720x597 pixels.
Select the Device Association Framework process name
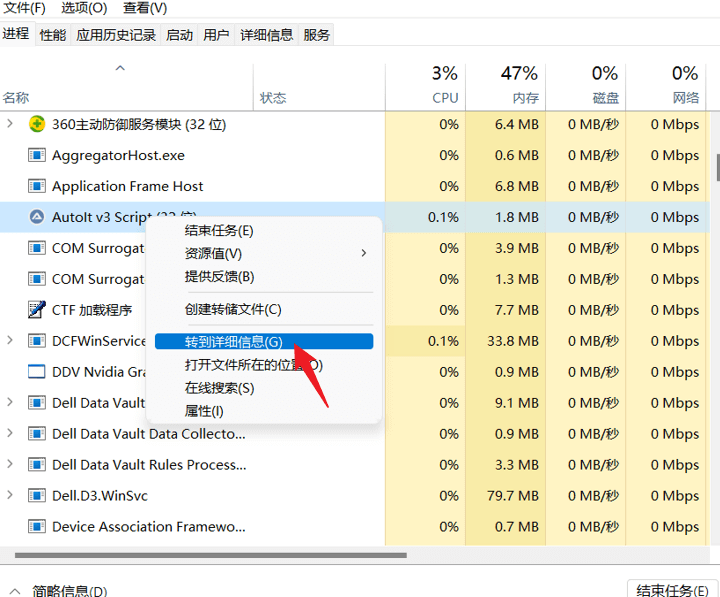149,527
